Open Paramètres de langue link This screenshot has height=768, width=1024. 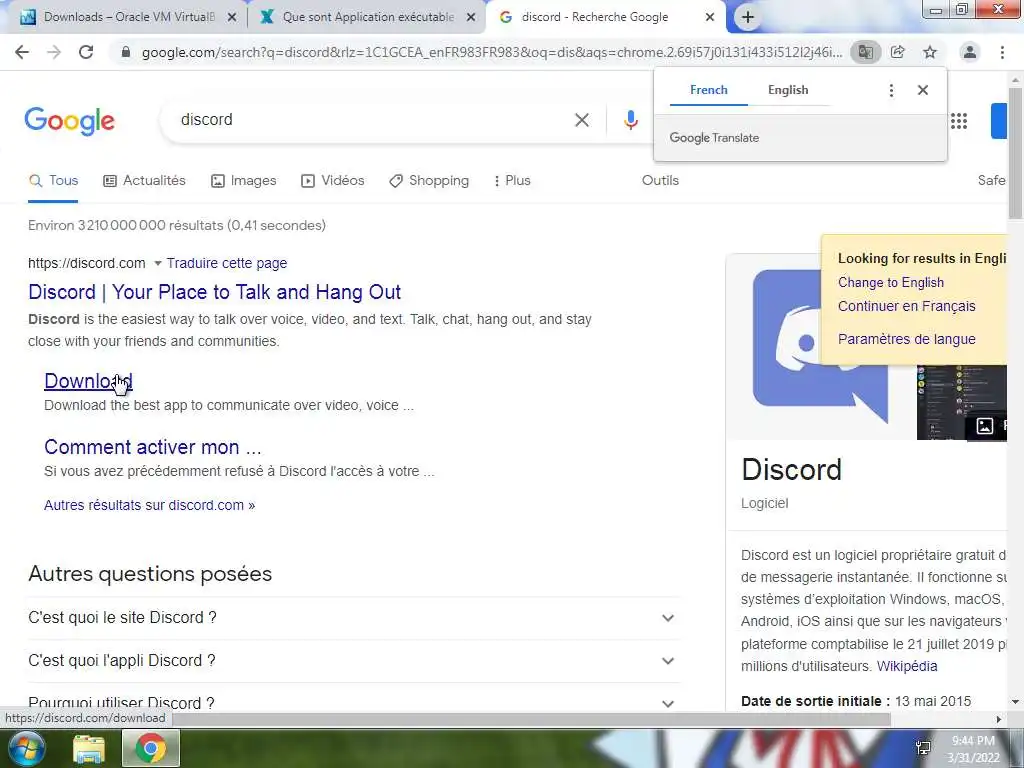point(906,339)
